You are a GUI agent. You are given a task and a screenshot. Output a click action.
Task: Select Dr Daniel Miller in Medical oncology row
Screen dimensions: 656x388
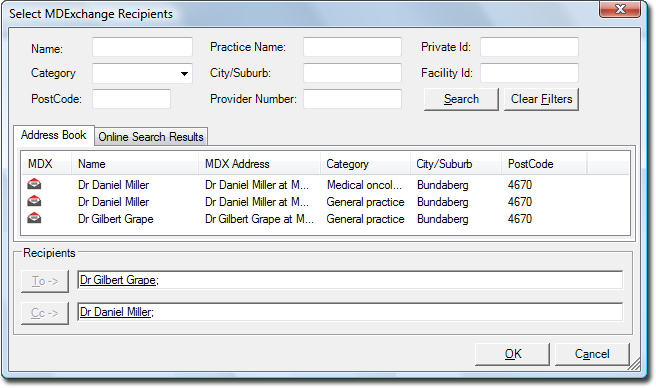tap(113, 185)
